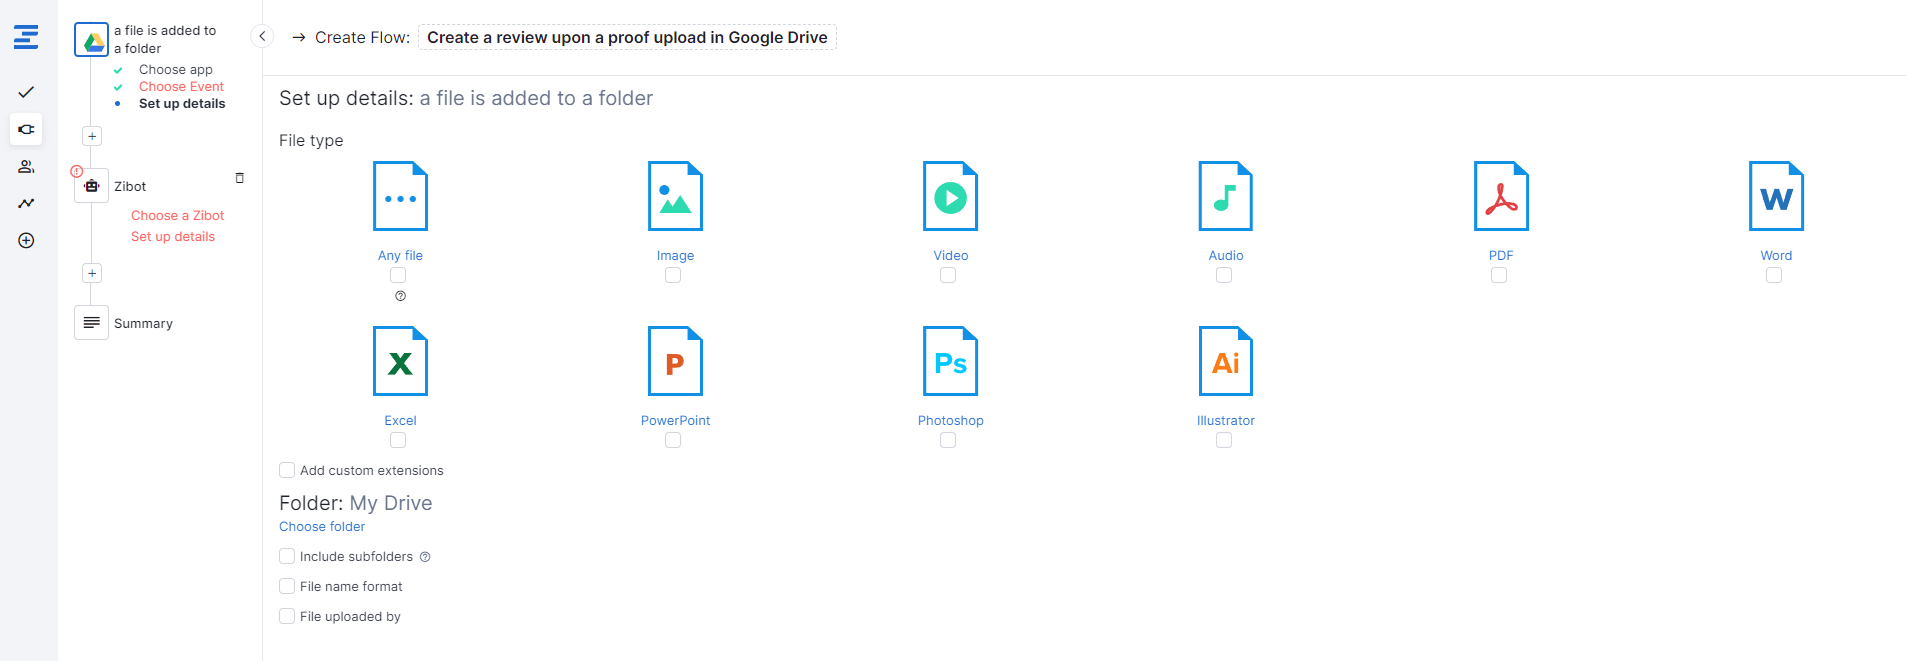Click the Any file label

pos(400,256)
